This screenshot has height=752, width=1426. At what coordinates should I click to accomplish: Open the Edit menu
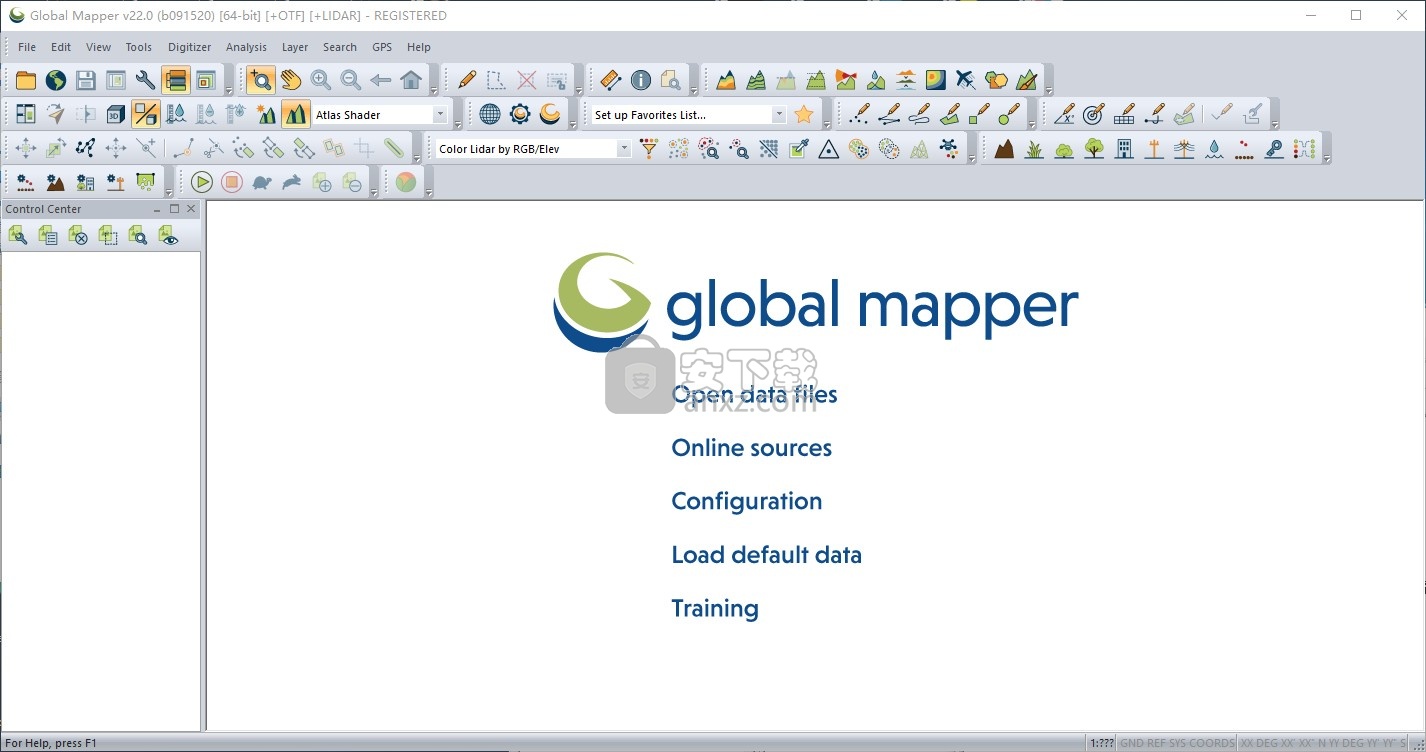click(x=61, y=47)
